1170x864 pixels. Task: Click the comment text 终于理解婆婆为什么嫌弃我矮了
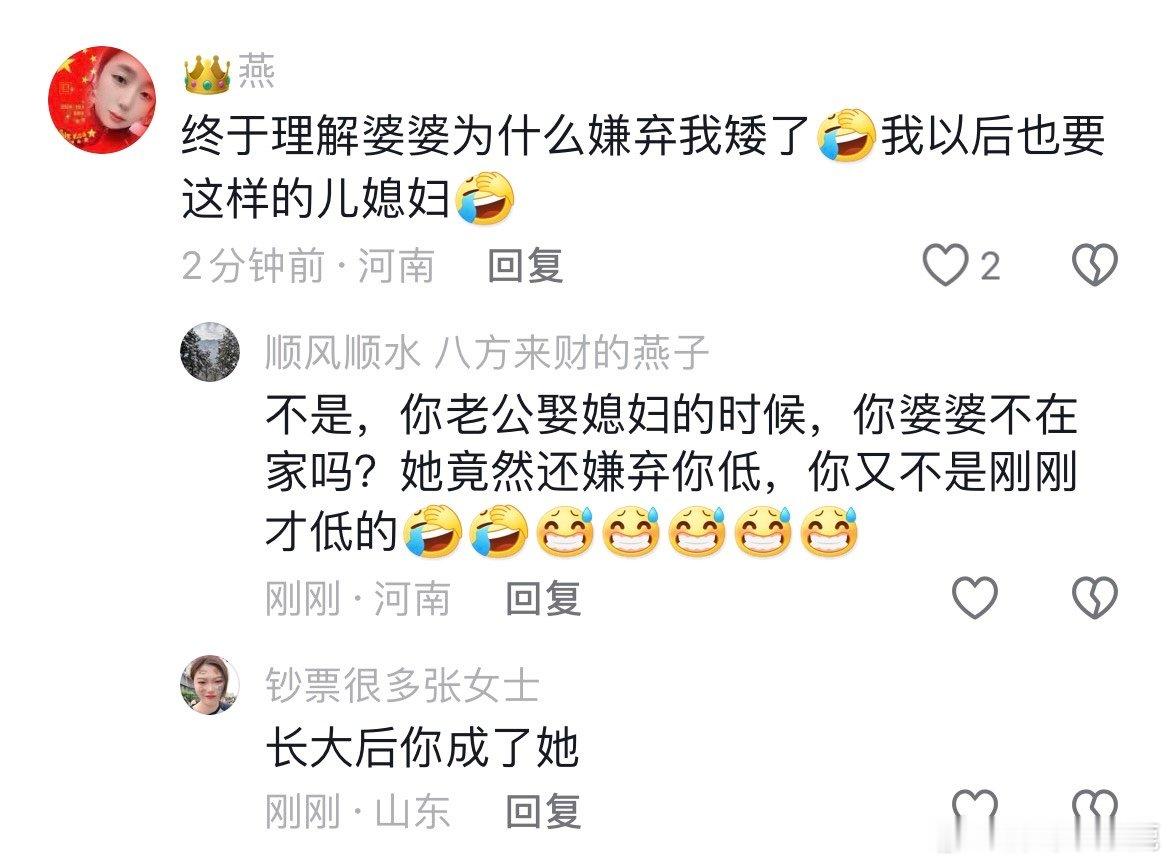pos(496,137)
